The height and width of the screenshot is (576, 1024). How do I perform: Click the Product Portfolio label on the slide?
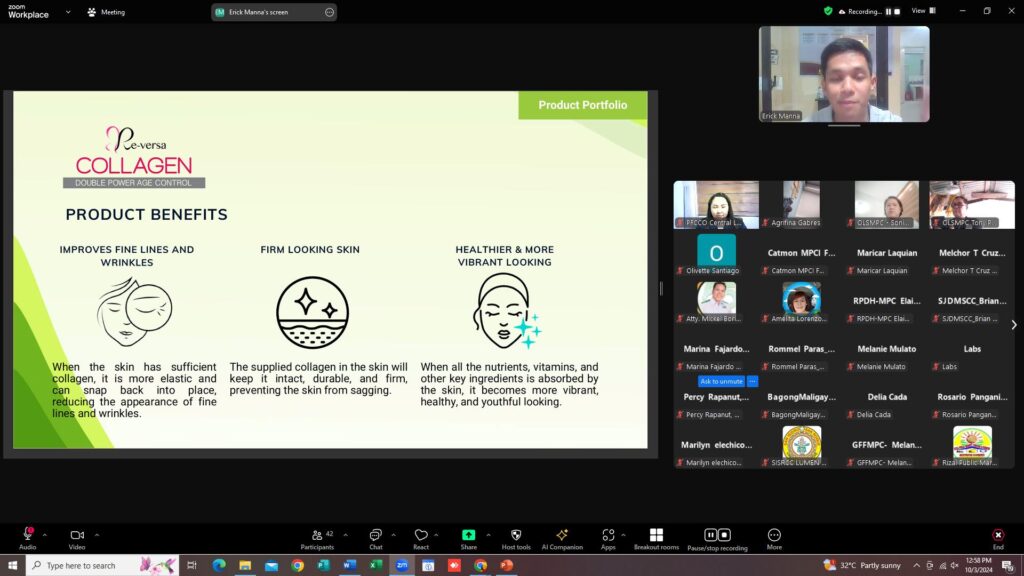(x=583, y=105)
